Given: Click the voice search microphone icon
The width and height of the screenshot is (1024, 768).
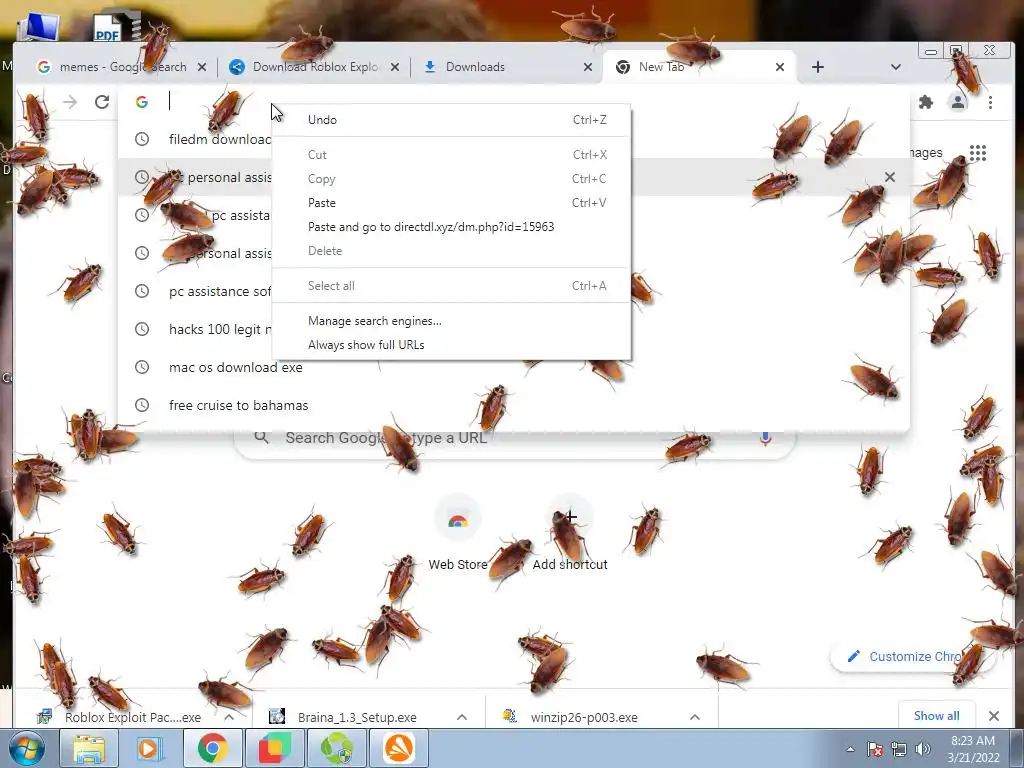Looking at the screenshot, I should (x=765, y=438).
